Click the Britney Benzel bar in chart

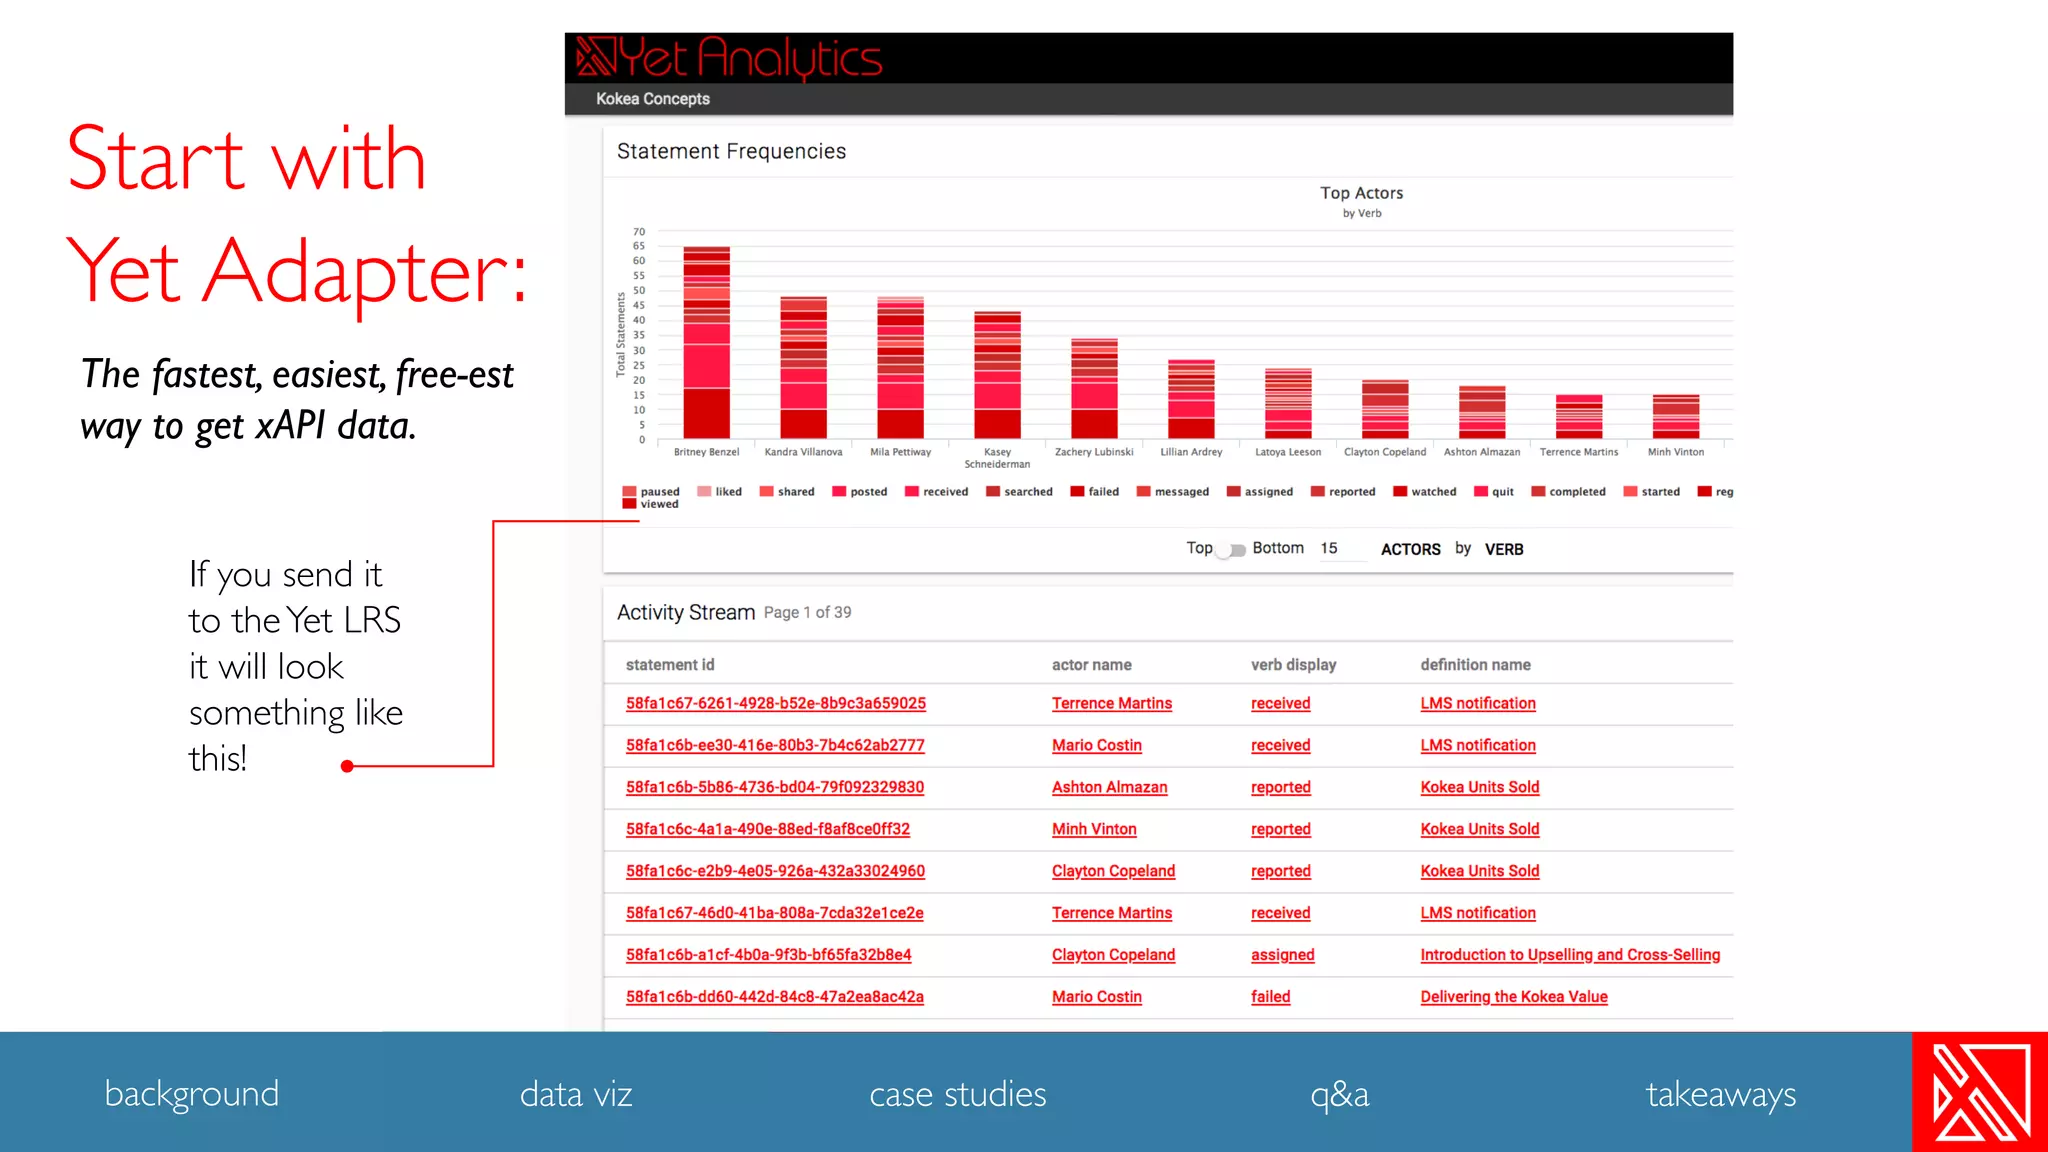pyautogui.click(x=706, y=342)
